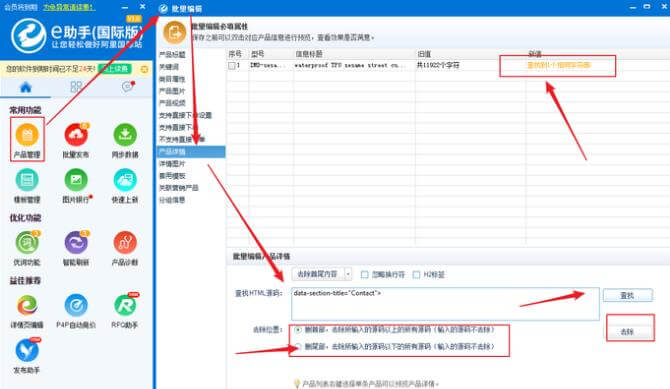Open the 产品管理 product management icon

pos(27,135)
